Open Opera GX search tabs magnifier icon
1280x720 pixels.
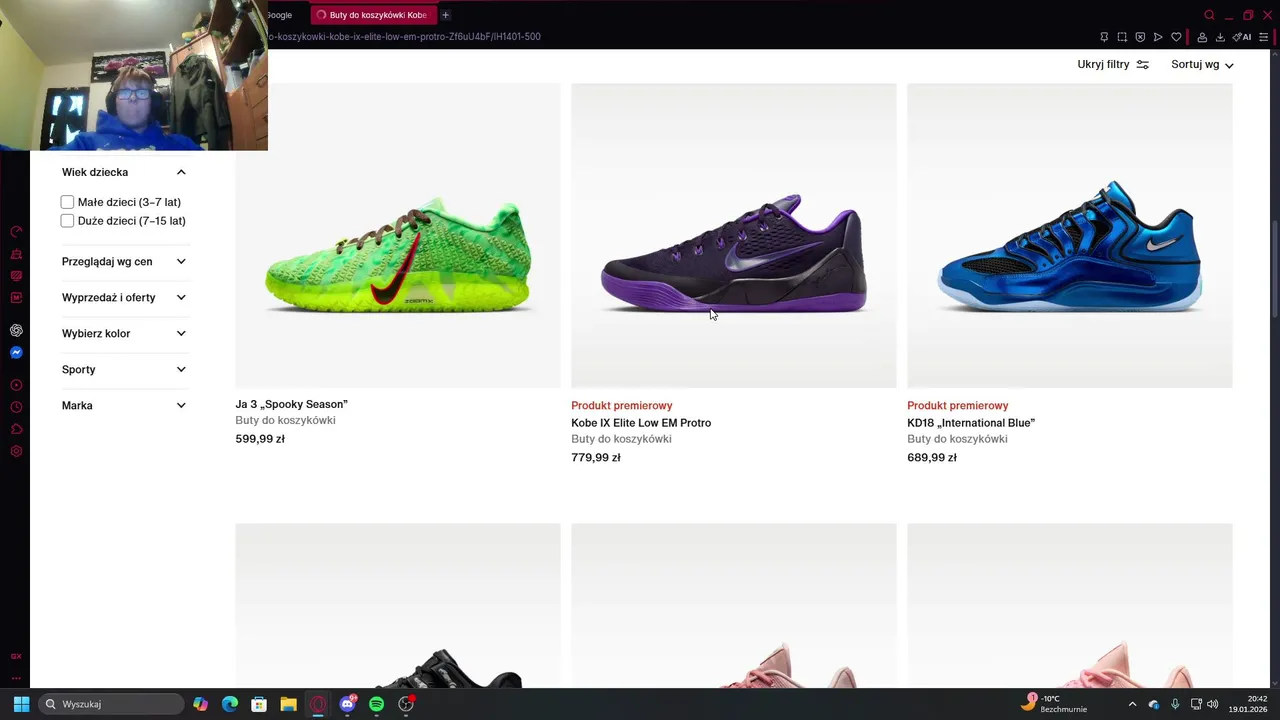(1209, 15)
